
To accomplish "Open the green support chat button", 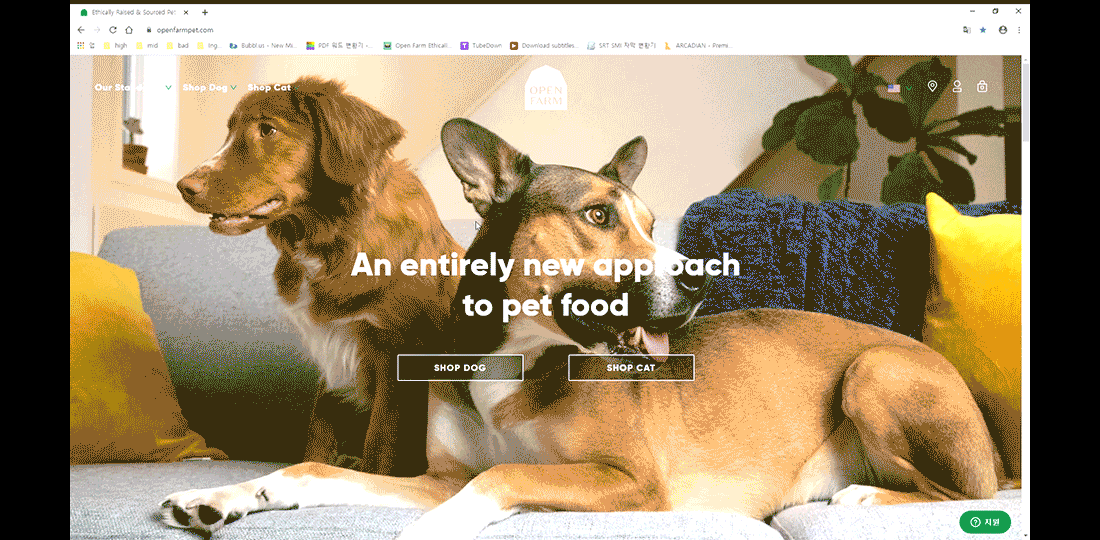I will point(985,522).
